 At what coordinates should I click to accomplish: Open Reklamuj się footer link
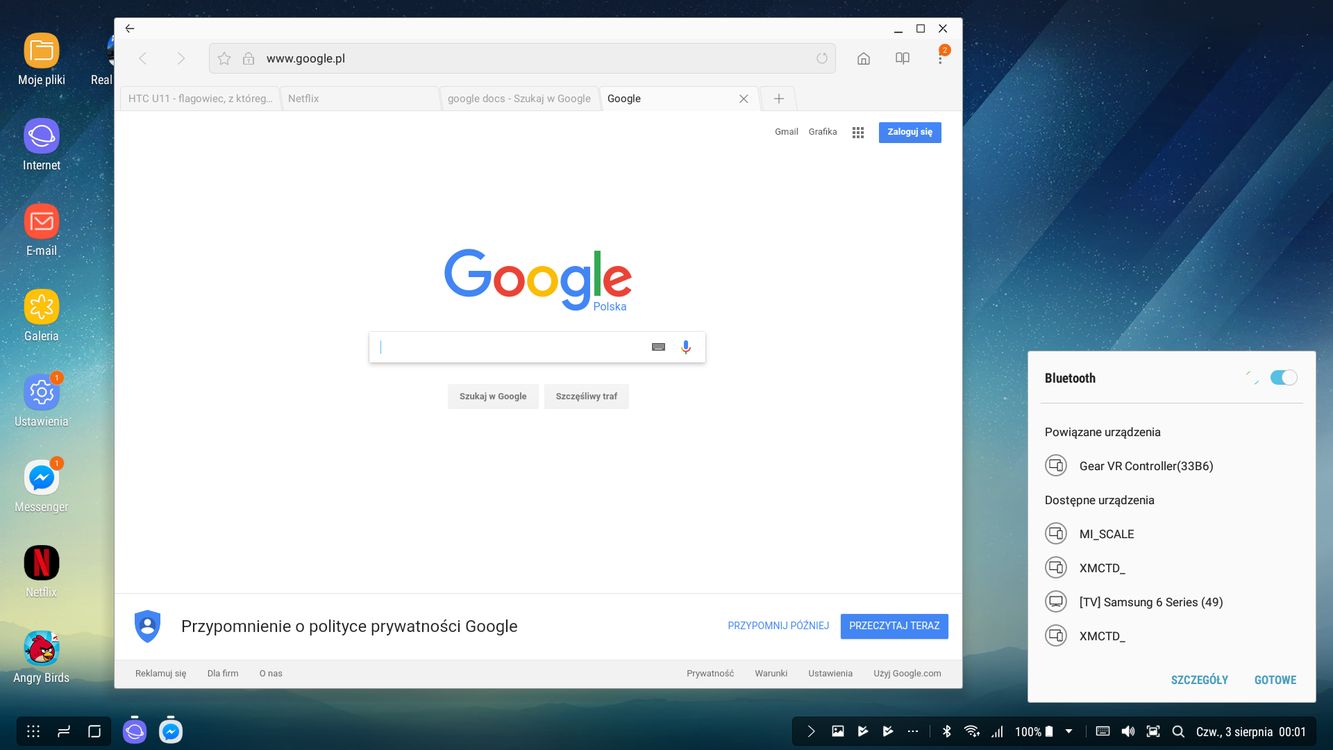tap(161, 674)
